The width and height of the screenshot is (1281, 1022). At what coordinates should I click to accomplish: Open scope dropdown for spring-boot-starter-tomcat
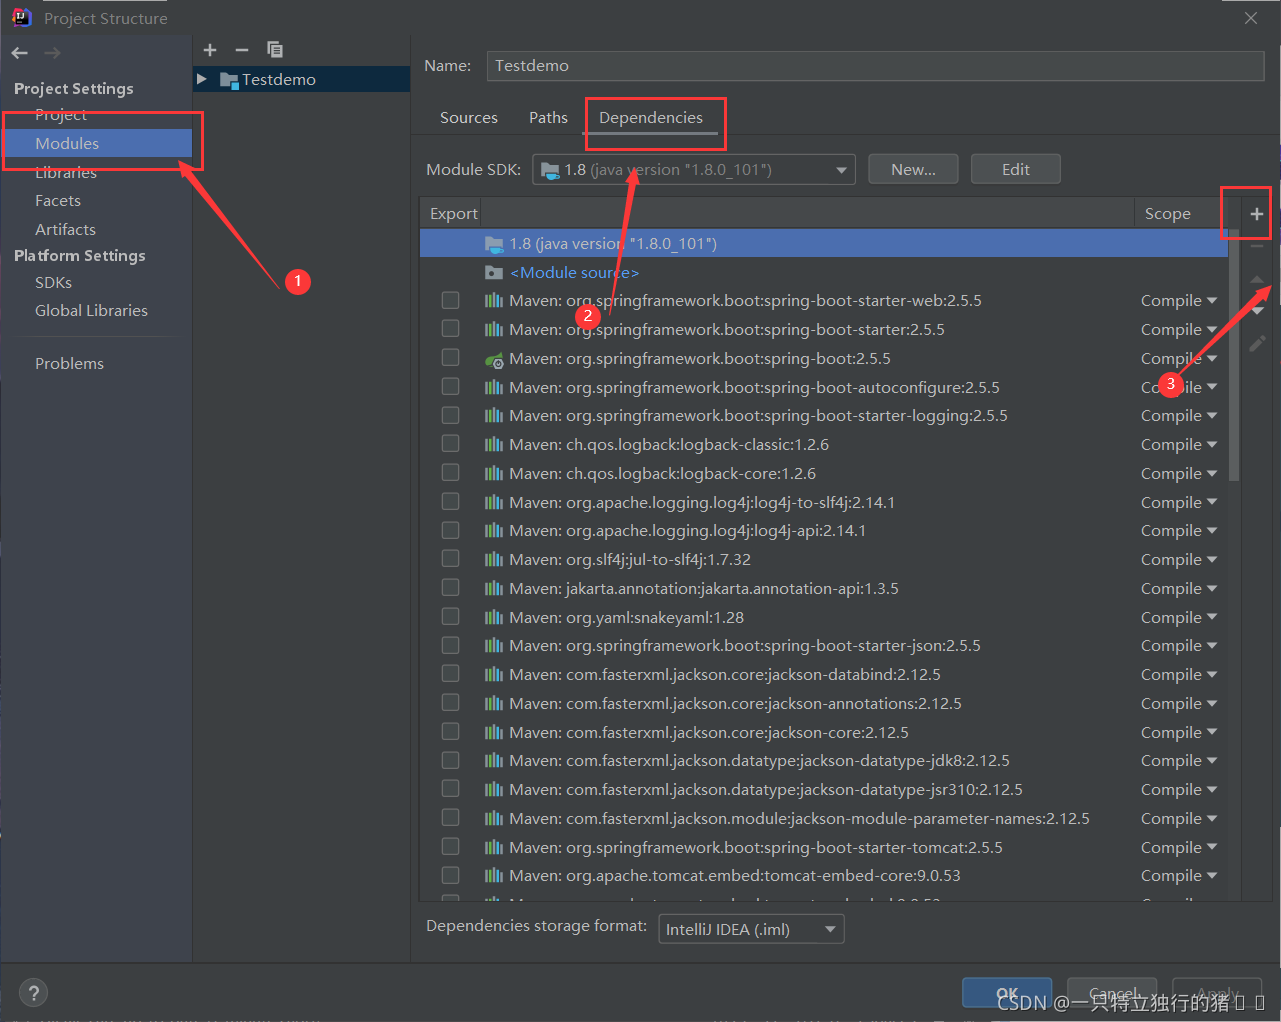coord(1179,847)
